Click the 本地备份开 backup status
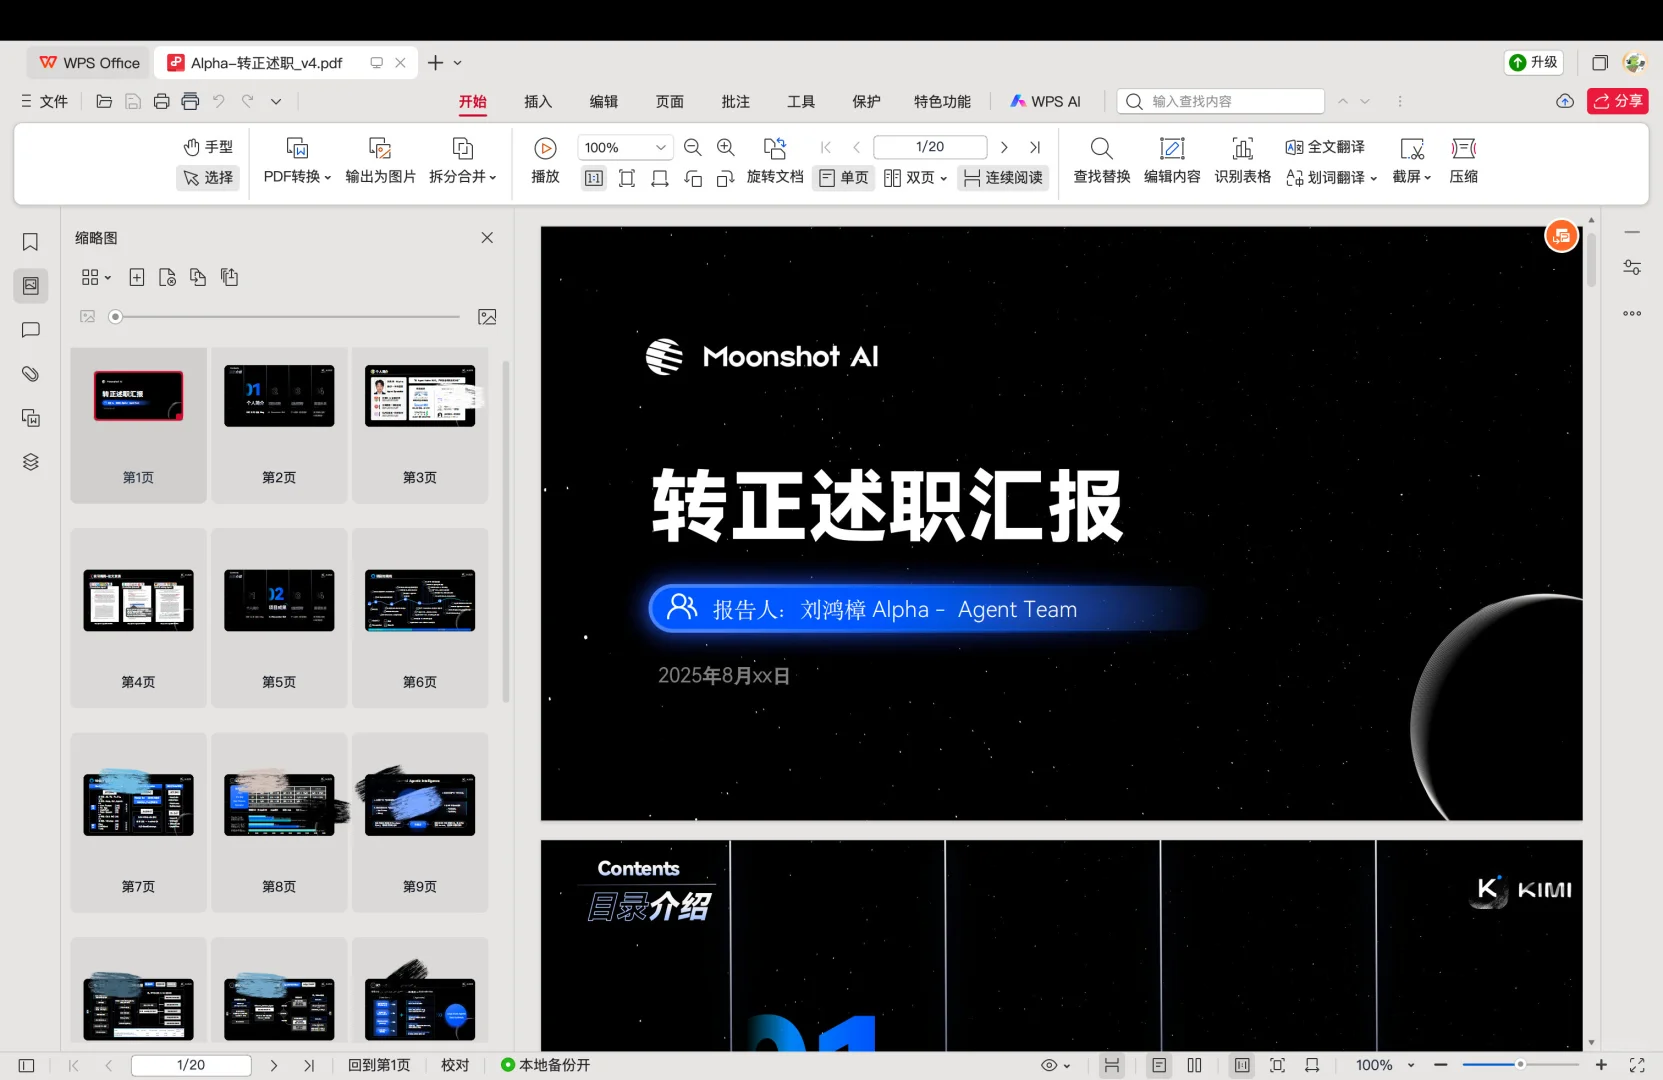Viewport: 1663px width, 1080px height. tap(546, 1065)
